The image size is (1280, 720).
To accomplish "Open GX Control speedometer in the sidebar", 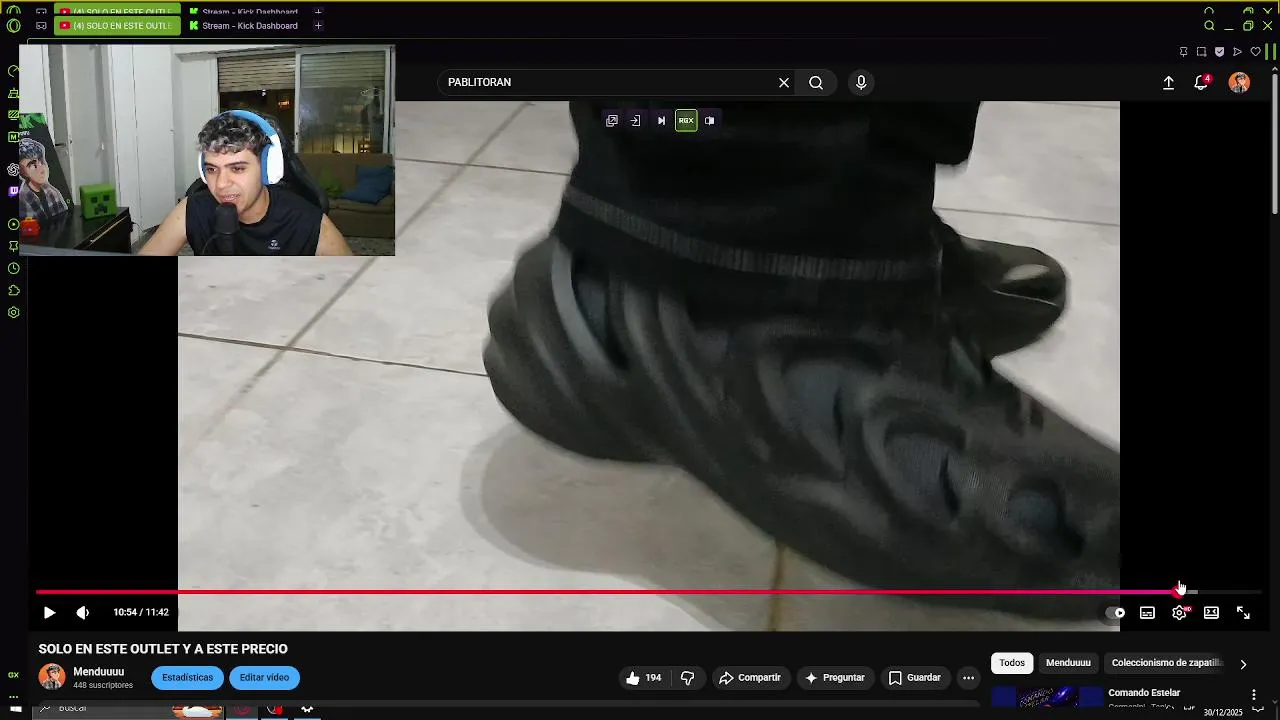I will (13, 71).
